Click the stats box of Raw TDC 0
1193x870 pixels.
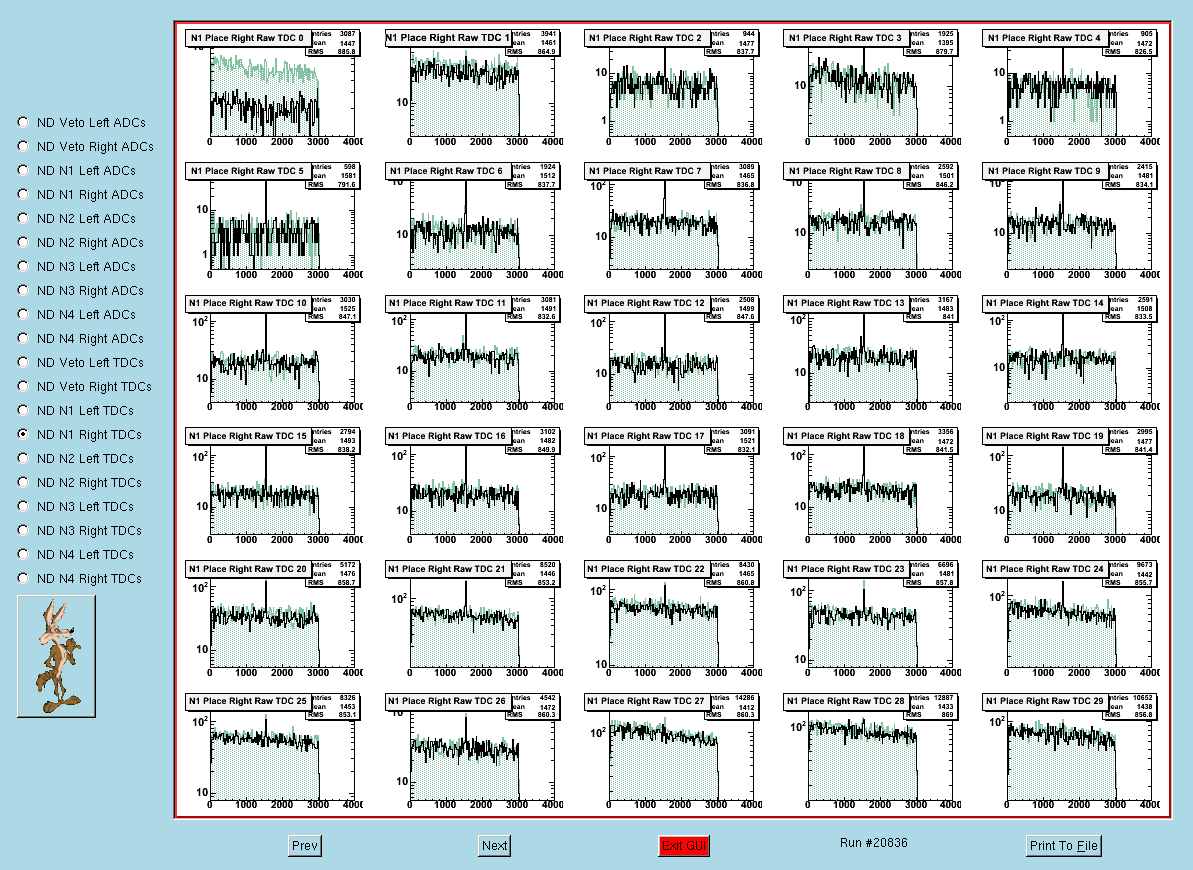pos(334,43)
